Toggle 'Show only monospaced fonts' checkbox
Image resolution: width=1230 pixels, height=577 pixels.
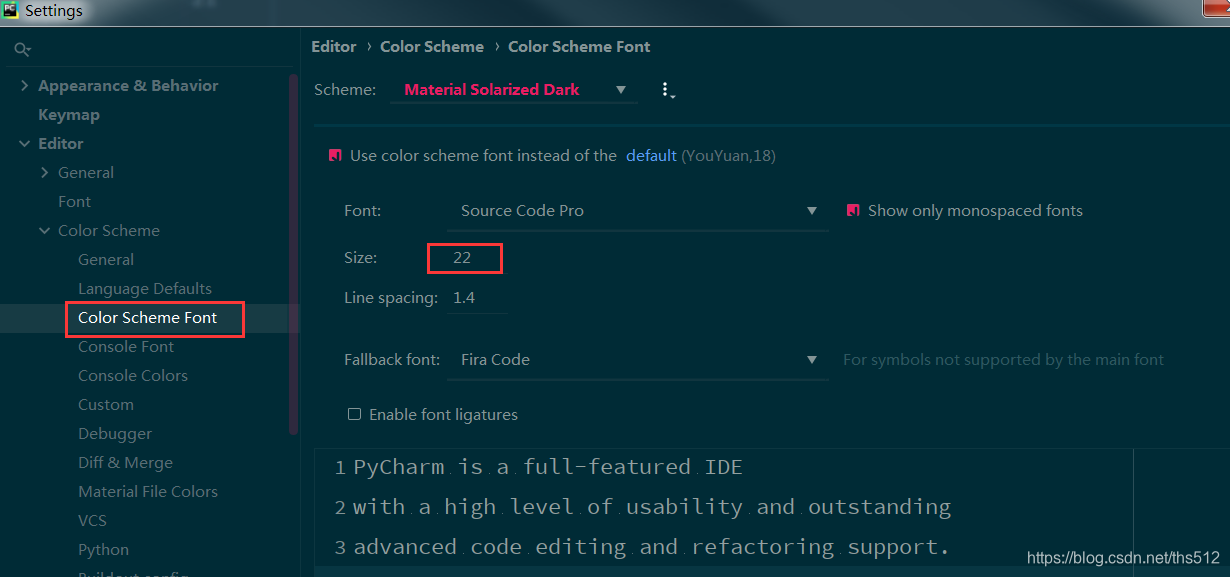pyautogui.click(x=853, y=211)
